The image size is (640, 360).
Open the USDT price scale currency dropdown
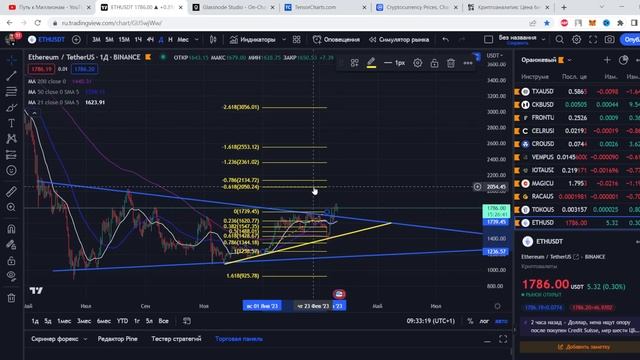tap(494, 56)
